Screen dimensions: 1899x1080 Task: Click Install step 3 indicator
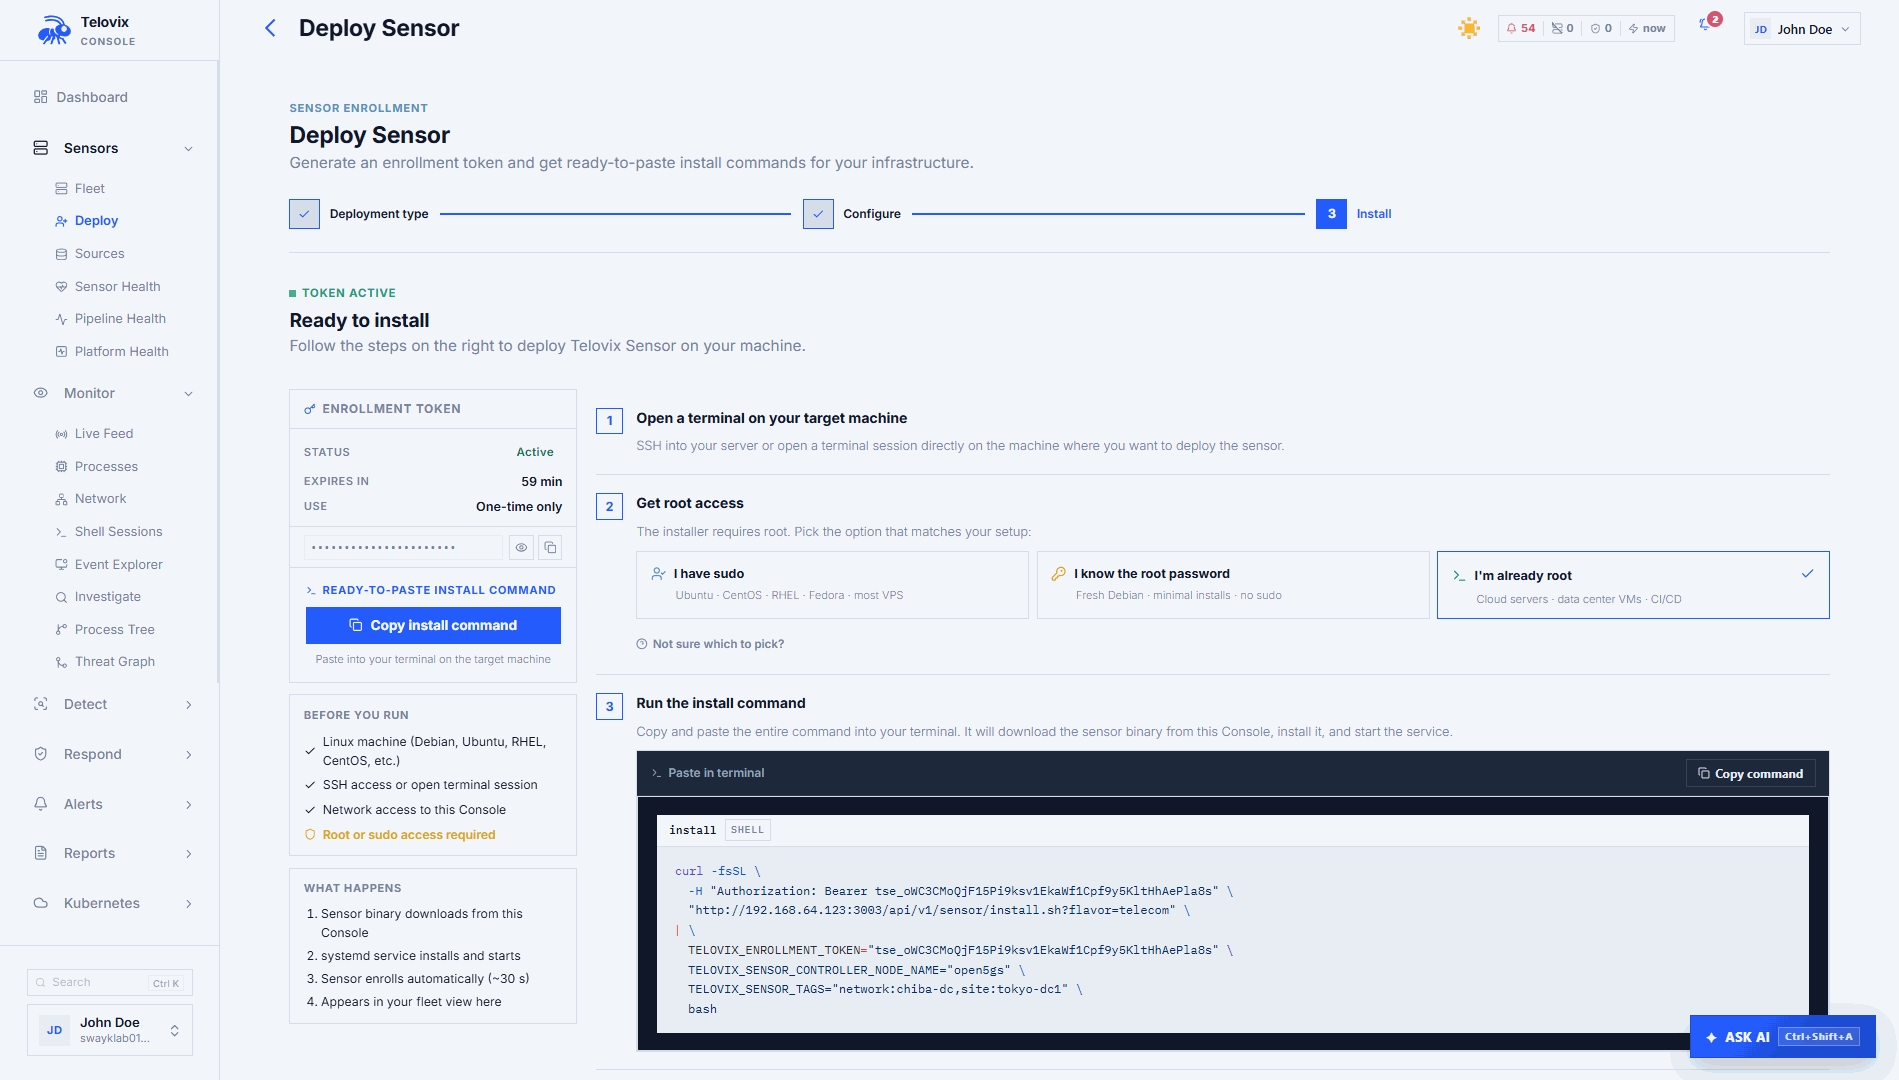(x=1331, y=214)
